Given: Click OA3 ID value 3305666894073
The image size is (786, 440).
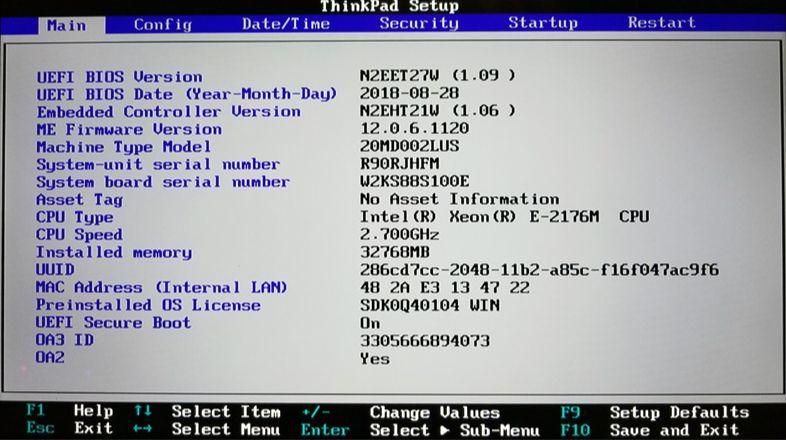Looking at the screenshot, I should pos(425,341).
